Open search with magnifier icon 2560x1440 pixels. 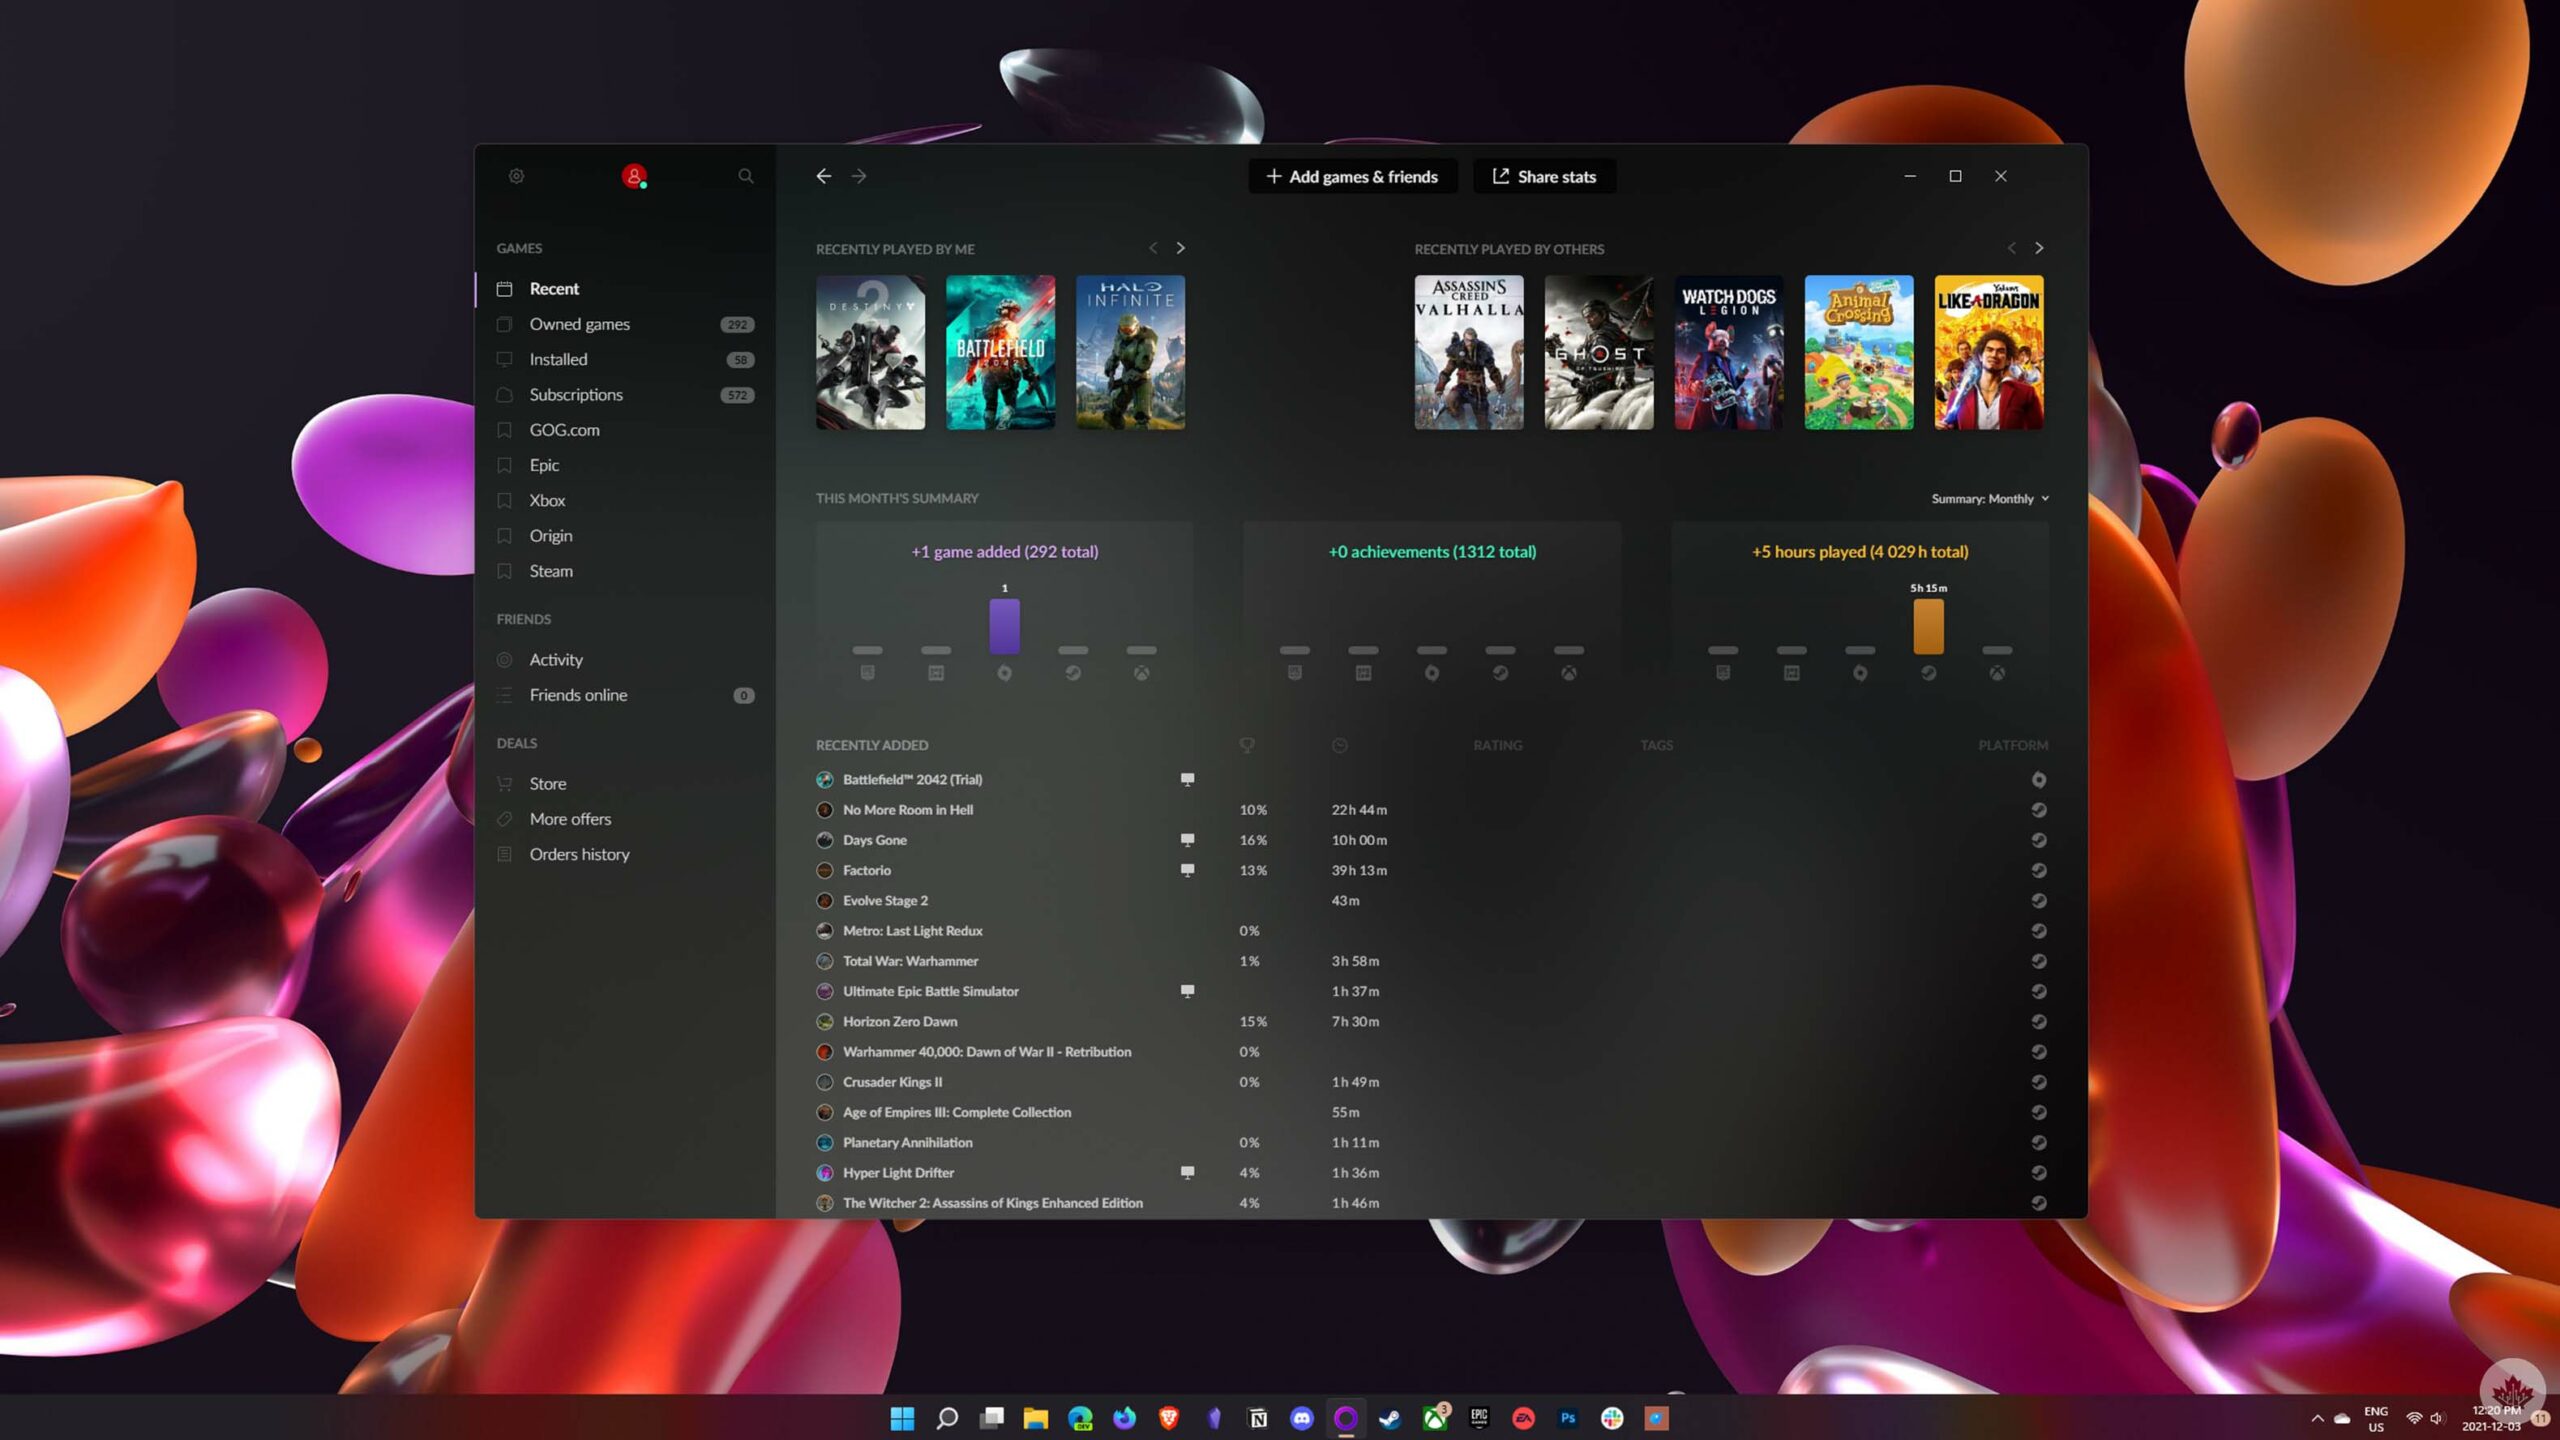(745, 176)
